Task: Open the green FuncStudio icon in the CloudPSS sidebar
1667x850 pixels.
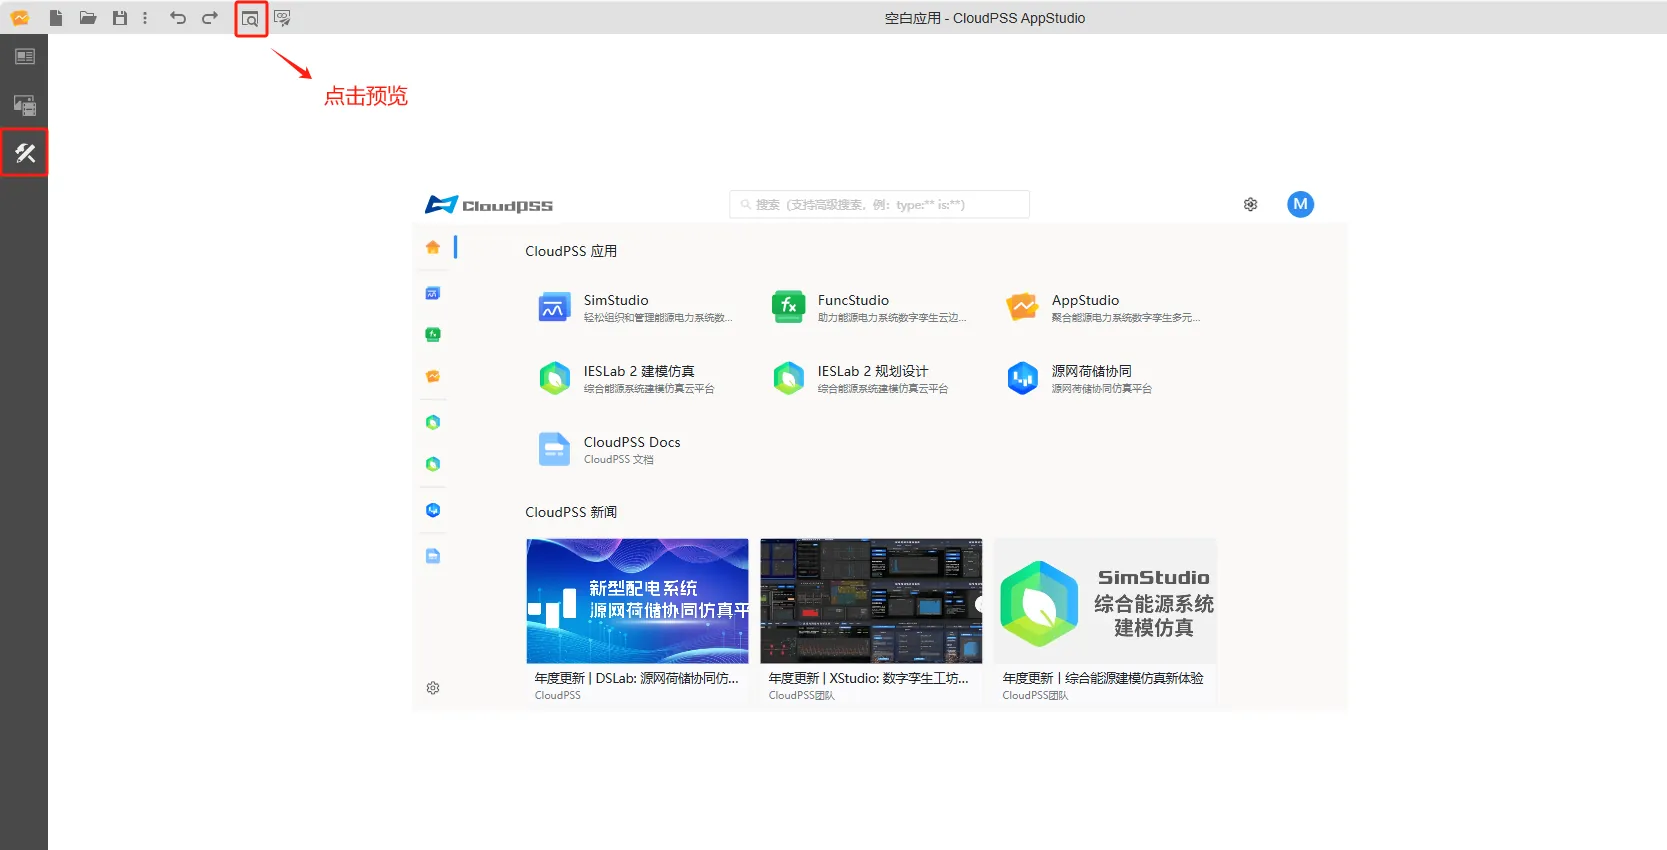Action: pyautogui.click(x=433, y=334)
